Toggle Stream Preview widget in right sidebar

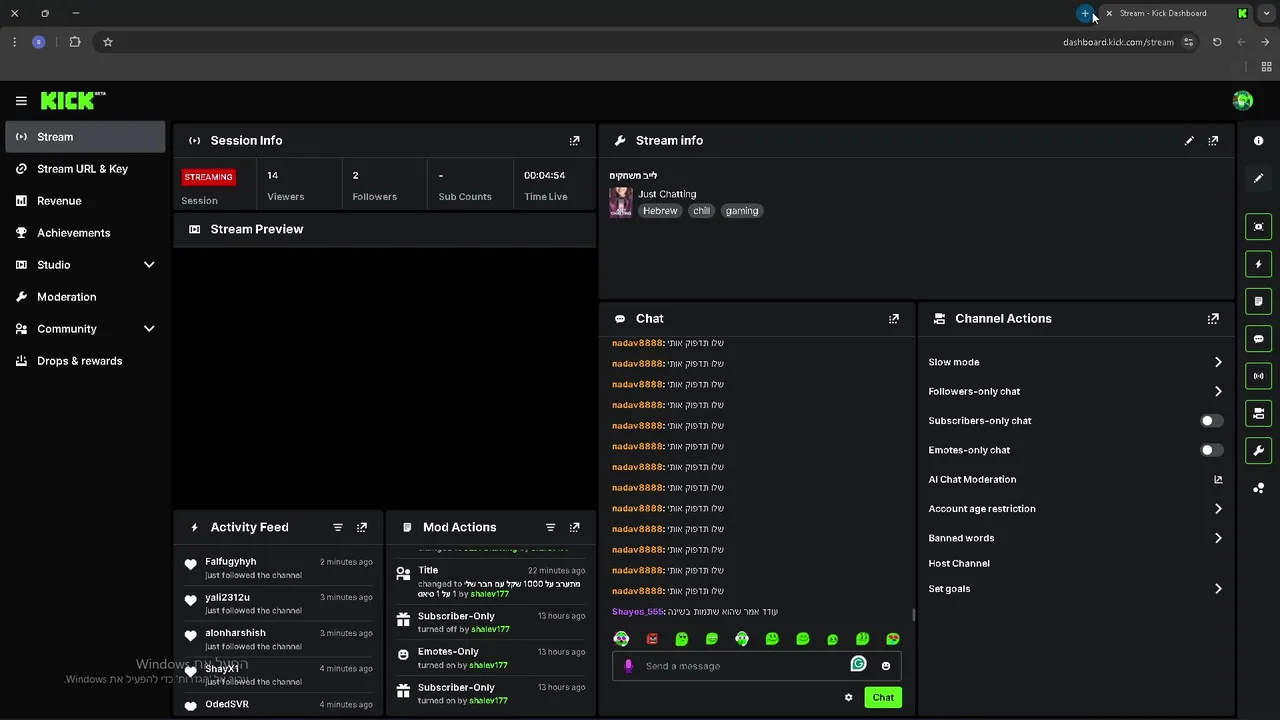pyautogui.click(x=1259, y=227)
